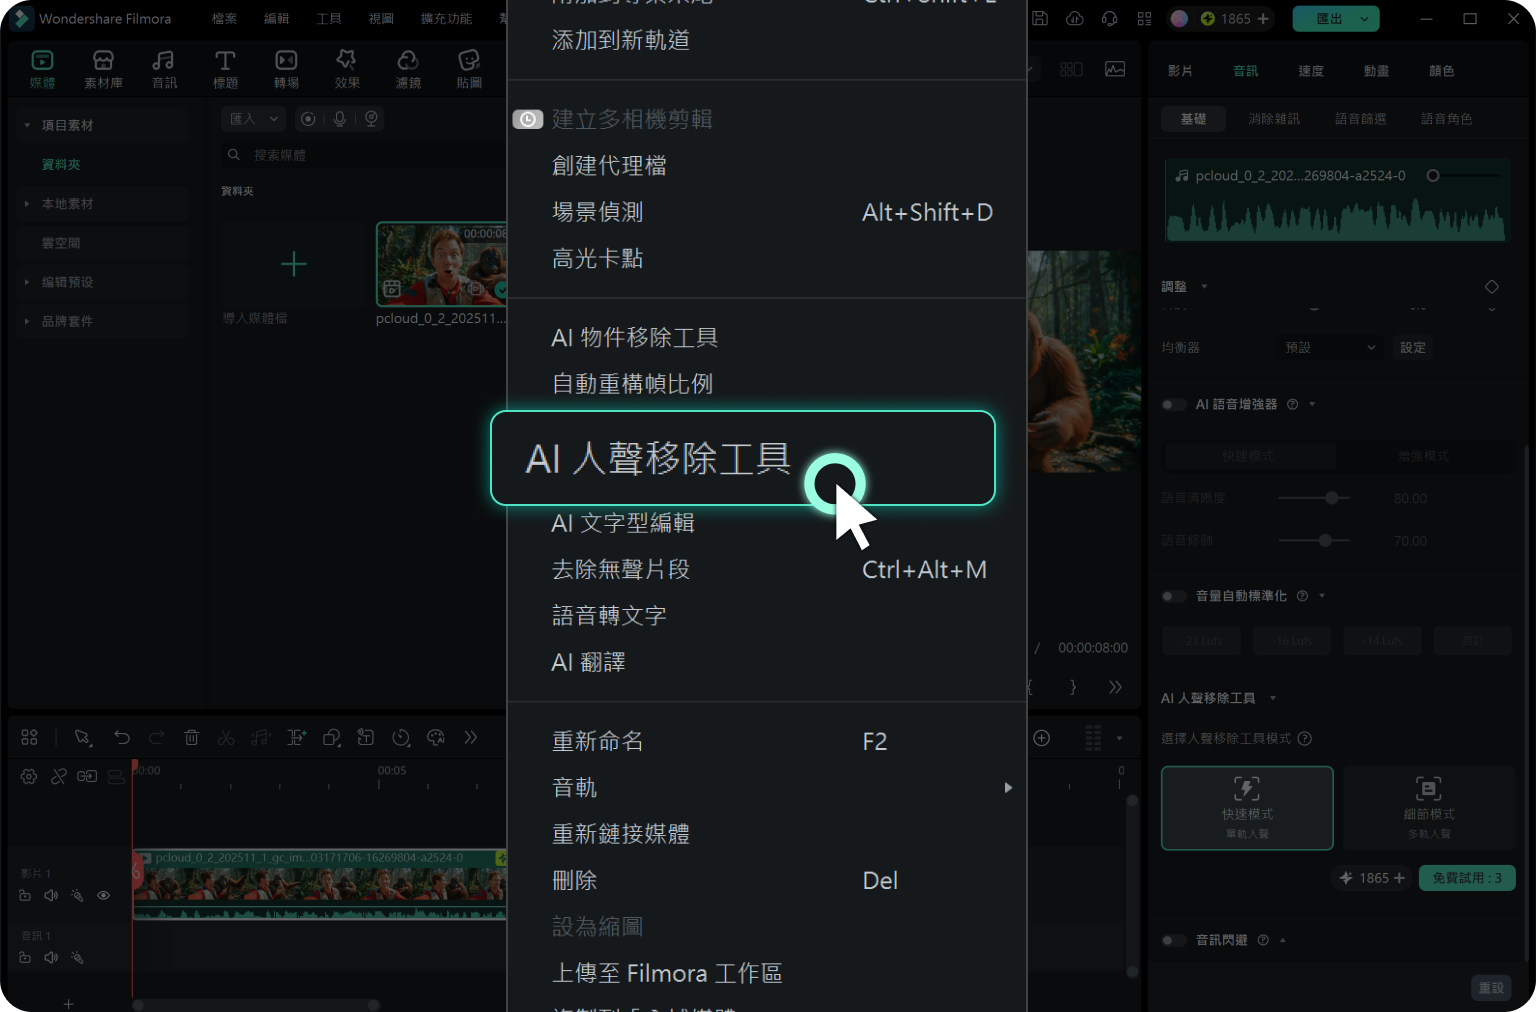Click the 重設 reset button
Screen dimensions: 1536x1012
coord(1491,988)
